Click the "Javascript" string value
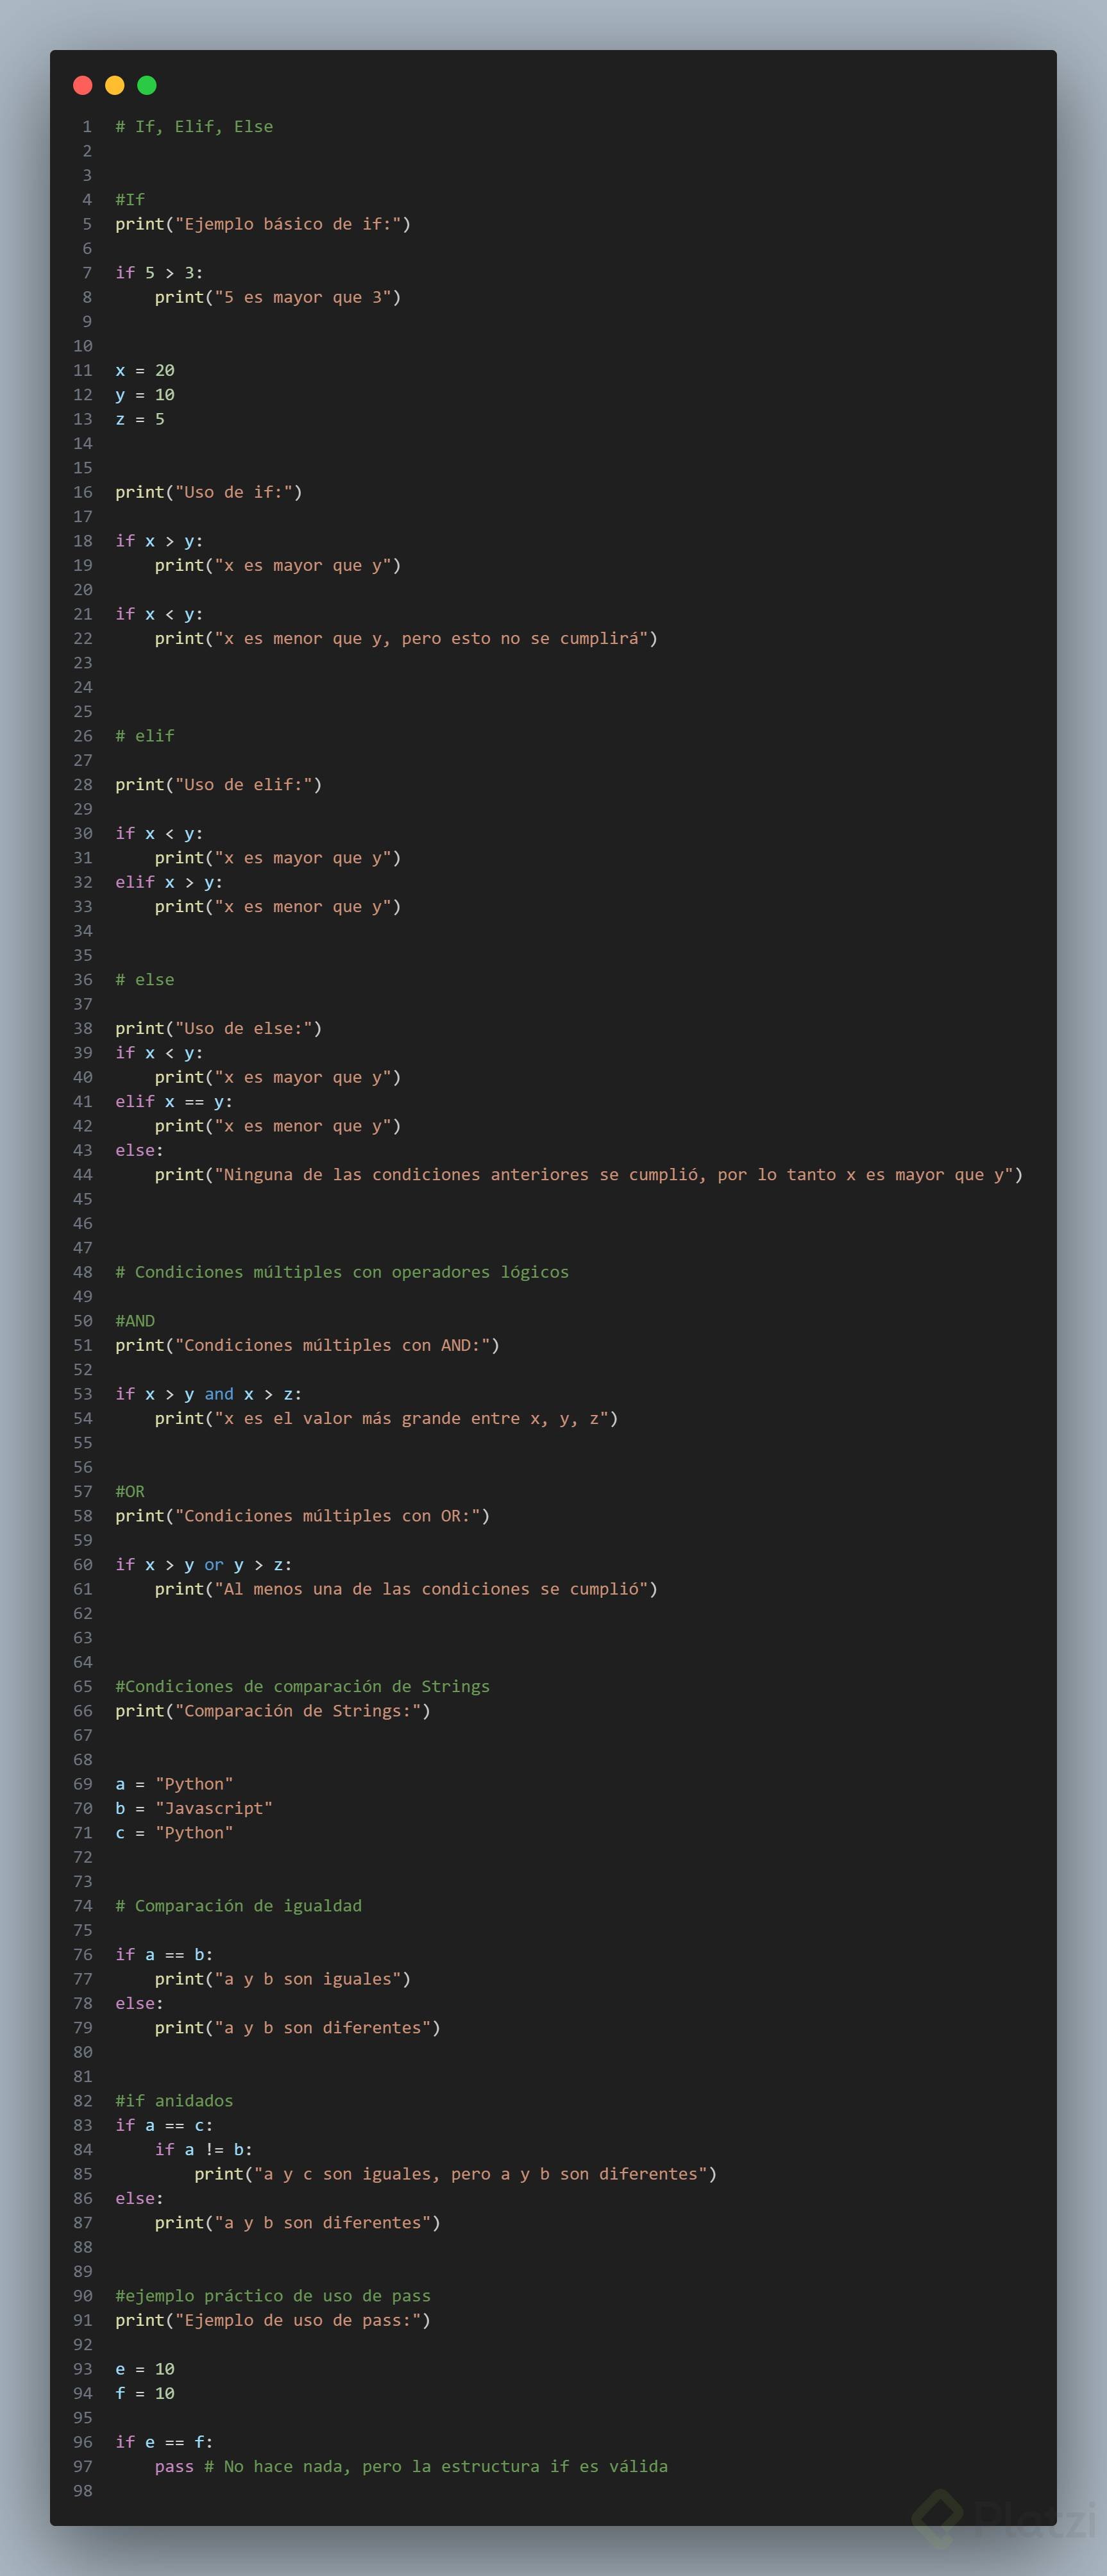The width and height of the screenshot is (1107, 2576). pyautogui.click(x=214, y=1808)
